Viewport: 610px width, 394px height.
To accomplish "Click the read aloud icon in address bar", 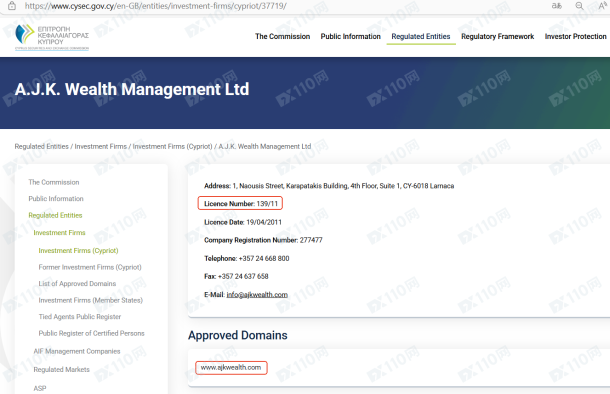I will pos(602,5).
